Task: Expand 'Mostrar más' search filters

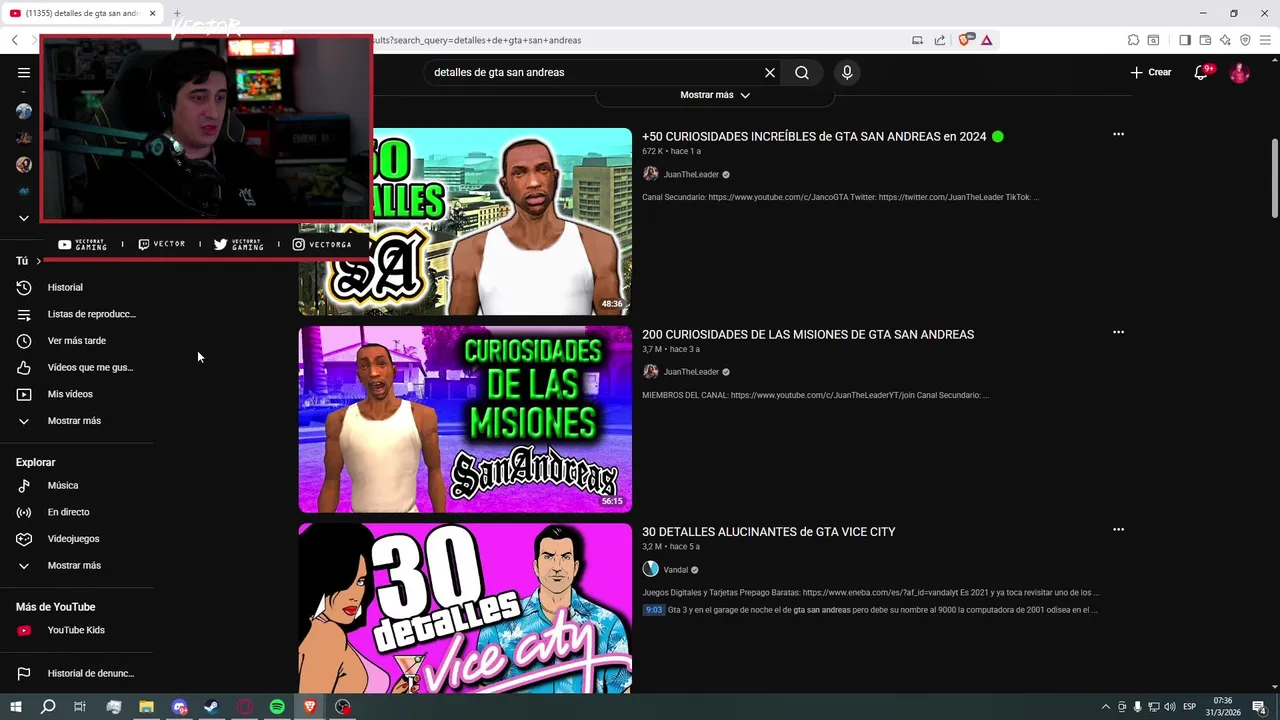Action: pos(715,95)
